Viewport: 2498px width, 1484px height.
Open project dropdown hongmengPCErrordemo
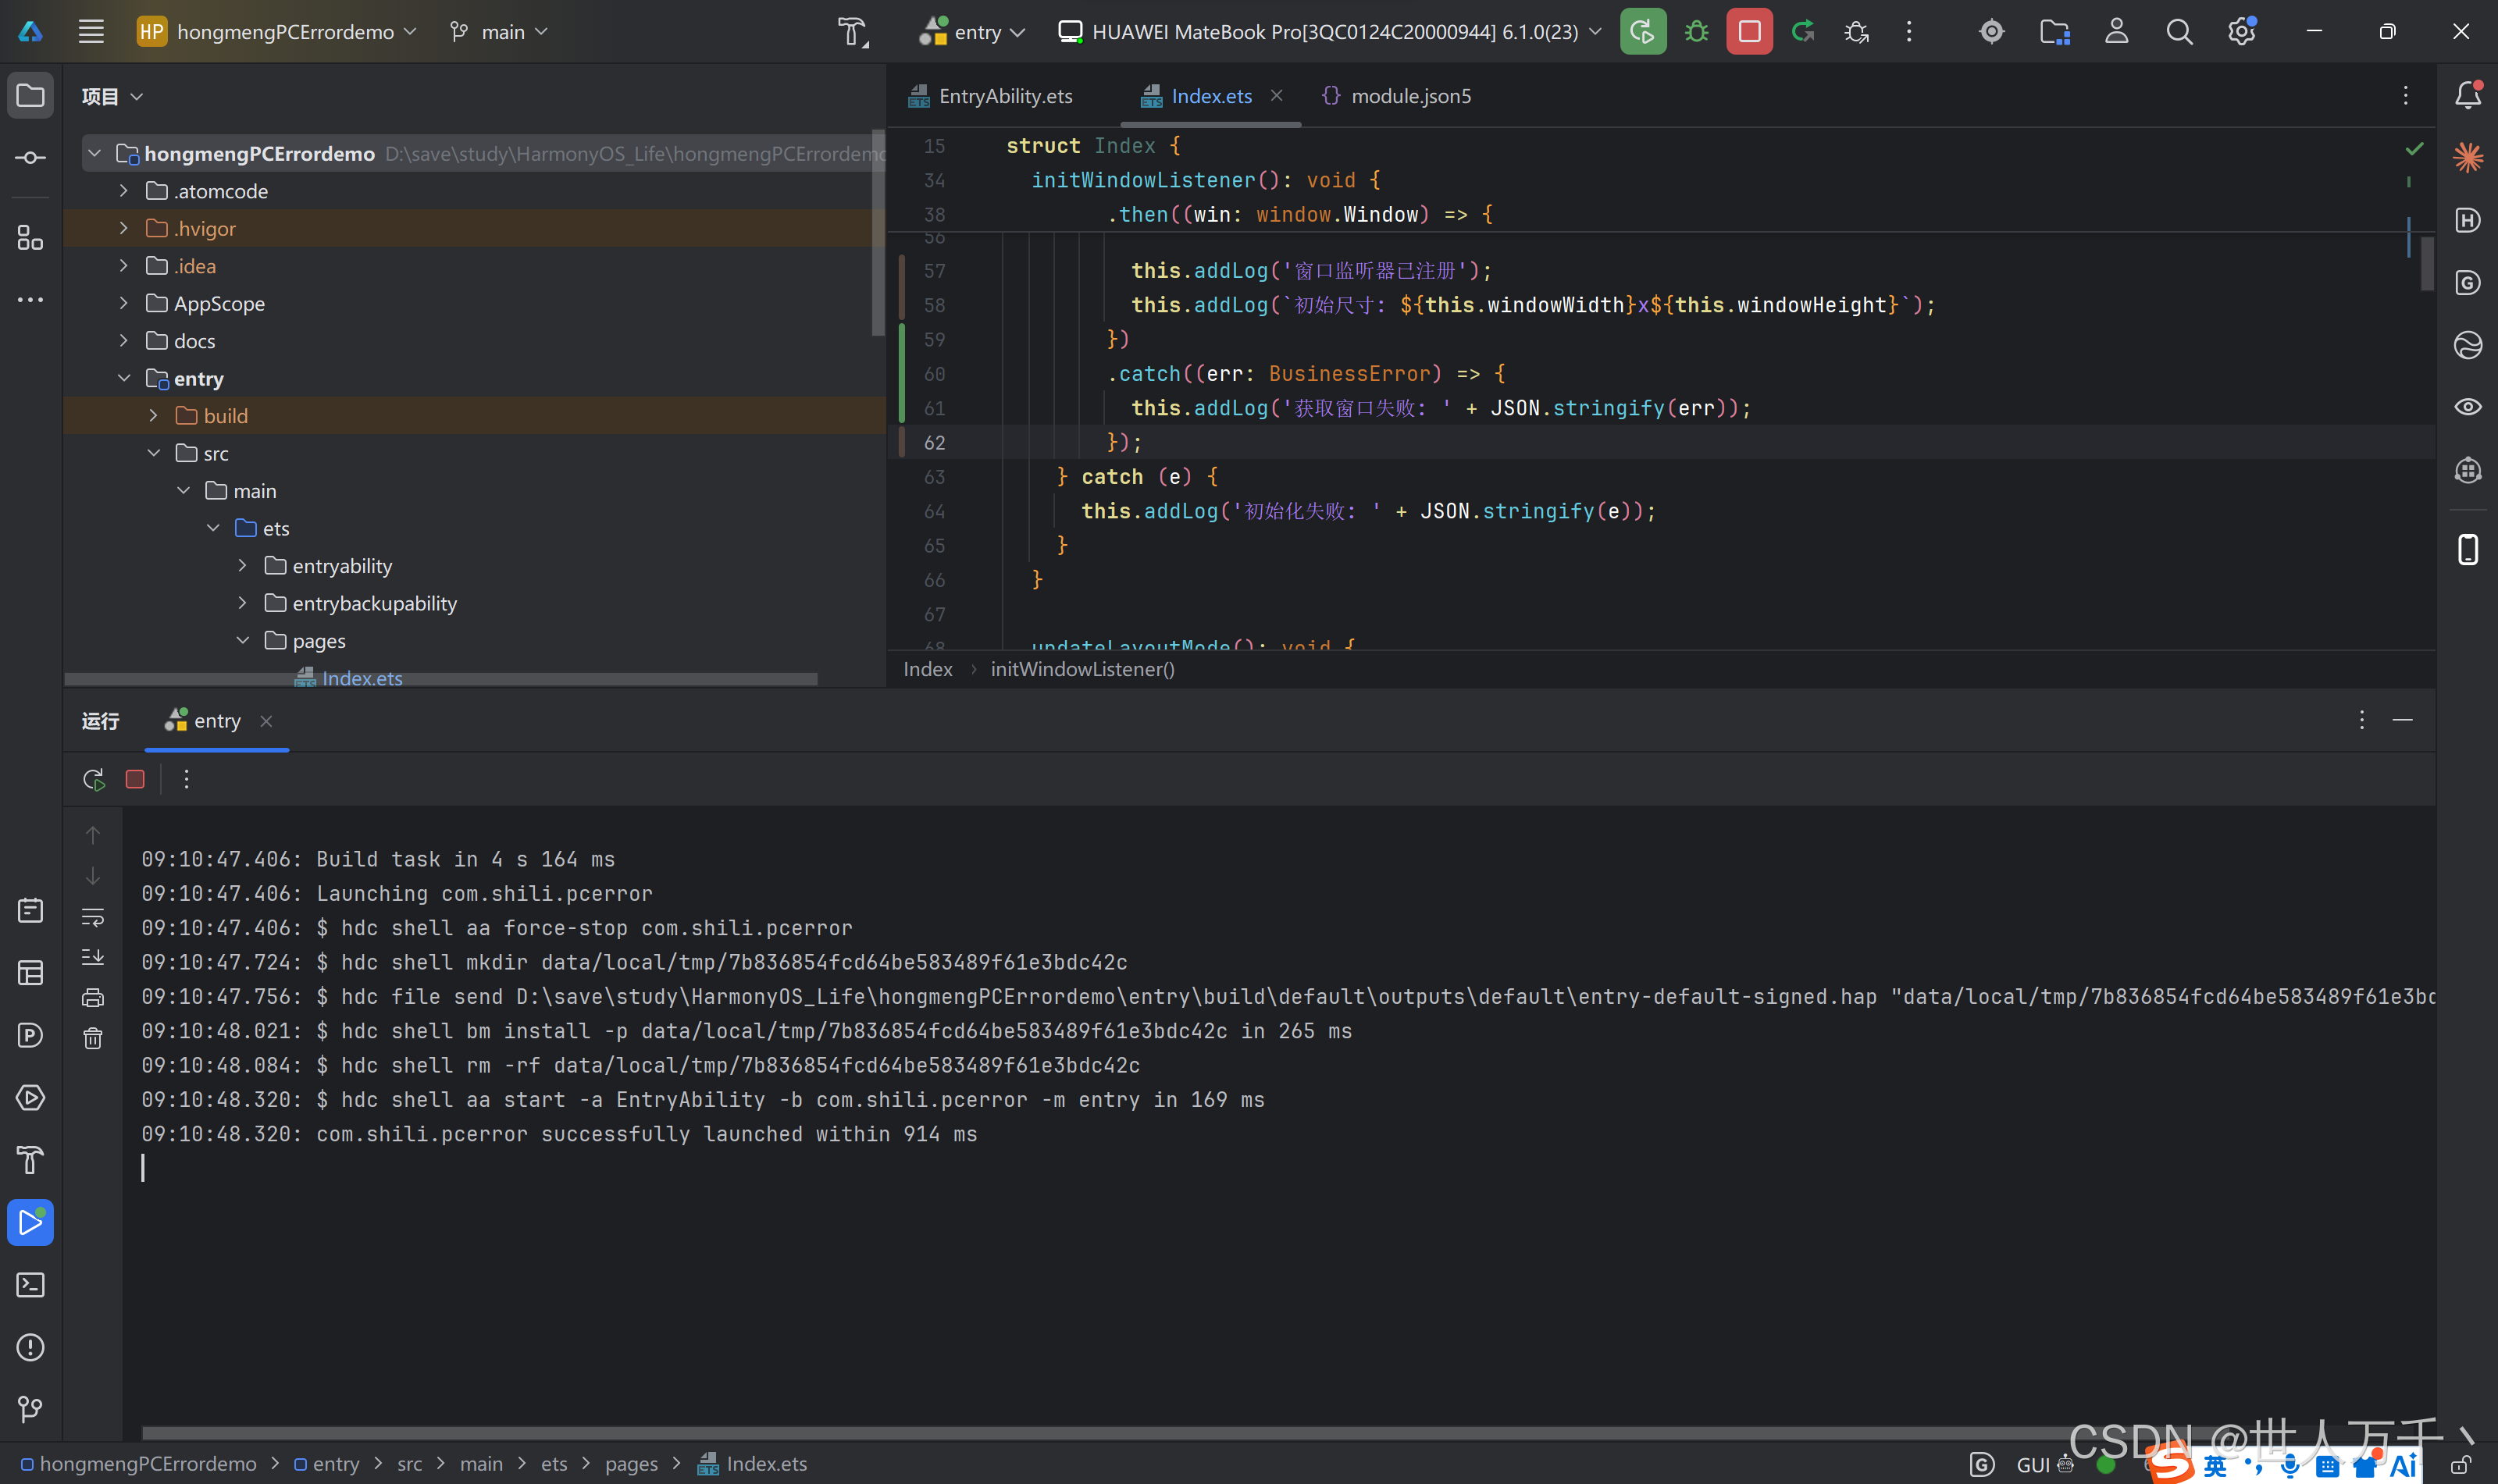277,32
